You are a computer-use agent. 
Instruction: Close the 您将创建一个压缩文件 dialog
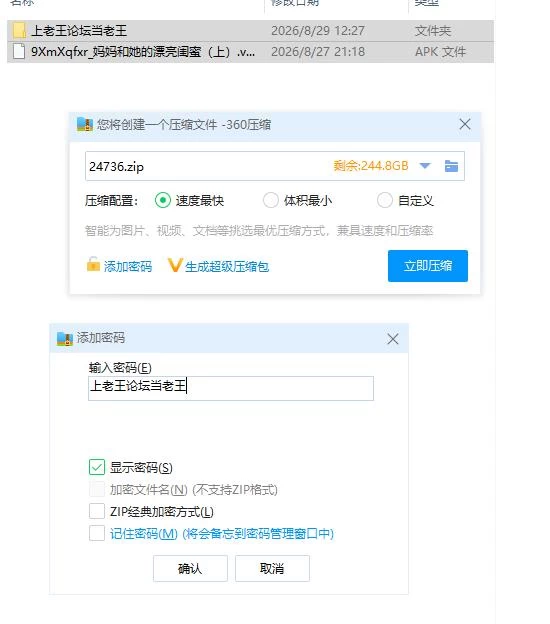coord(465,124)
